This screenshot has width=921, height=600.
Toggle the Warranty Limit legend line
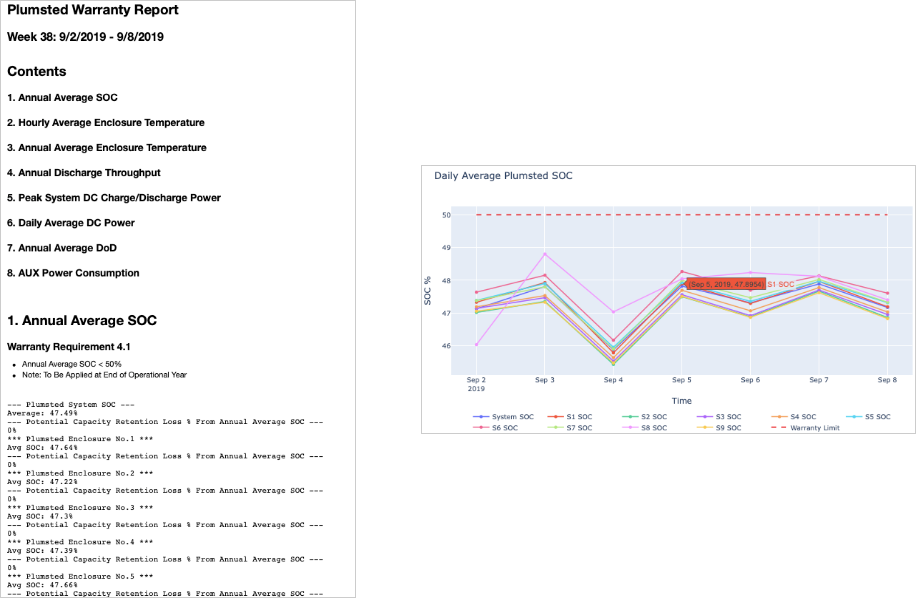pos(805,428)
